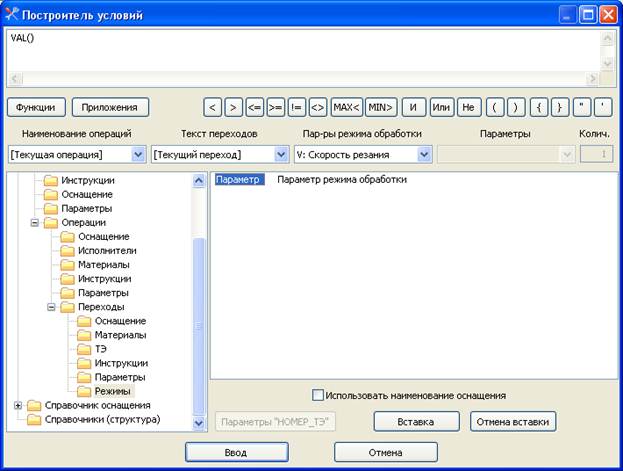Screen dimensions: 623x471
Task: Insert a single quote character
Action: point(603,107)
